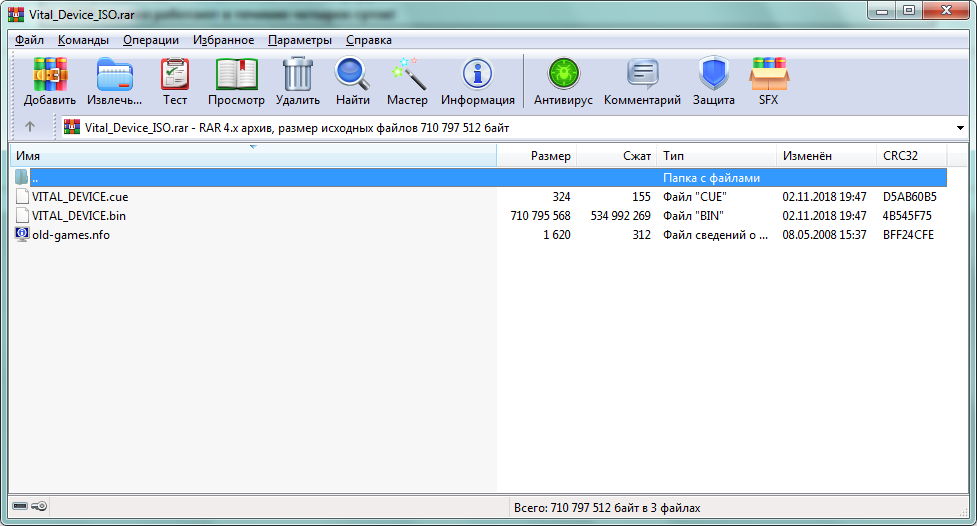
Task: Click the Удалить trash can icon
Action: (x=298, y=74)
